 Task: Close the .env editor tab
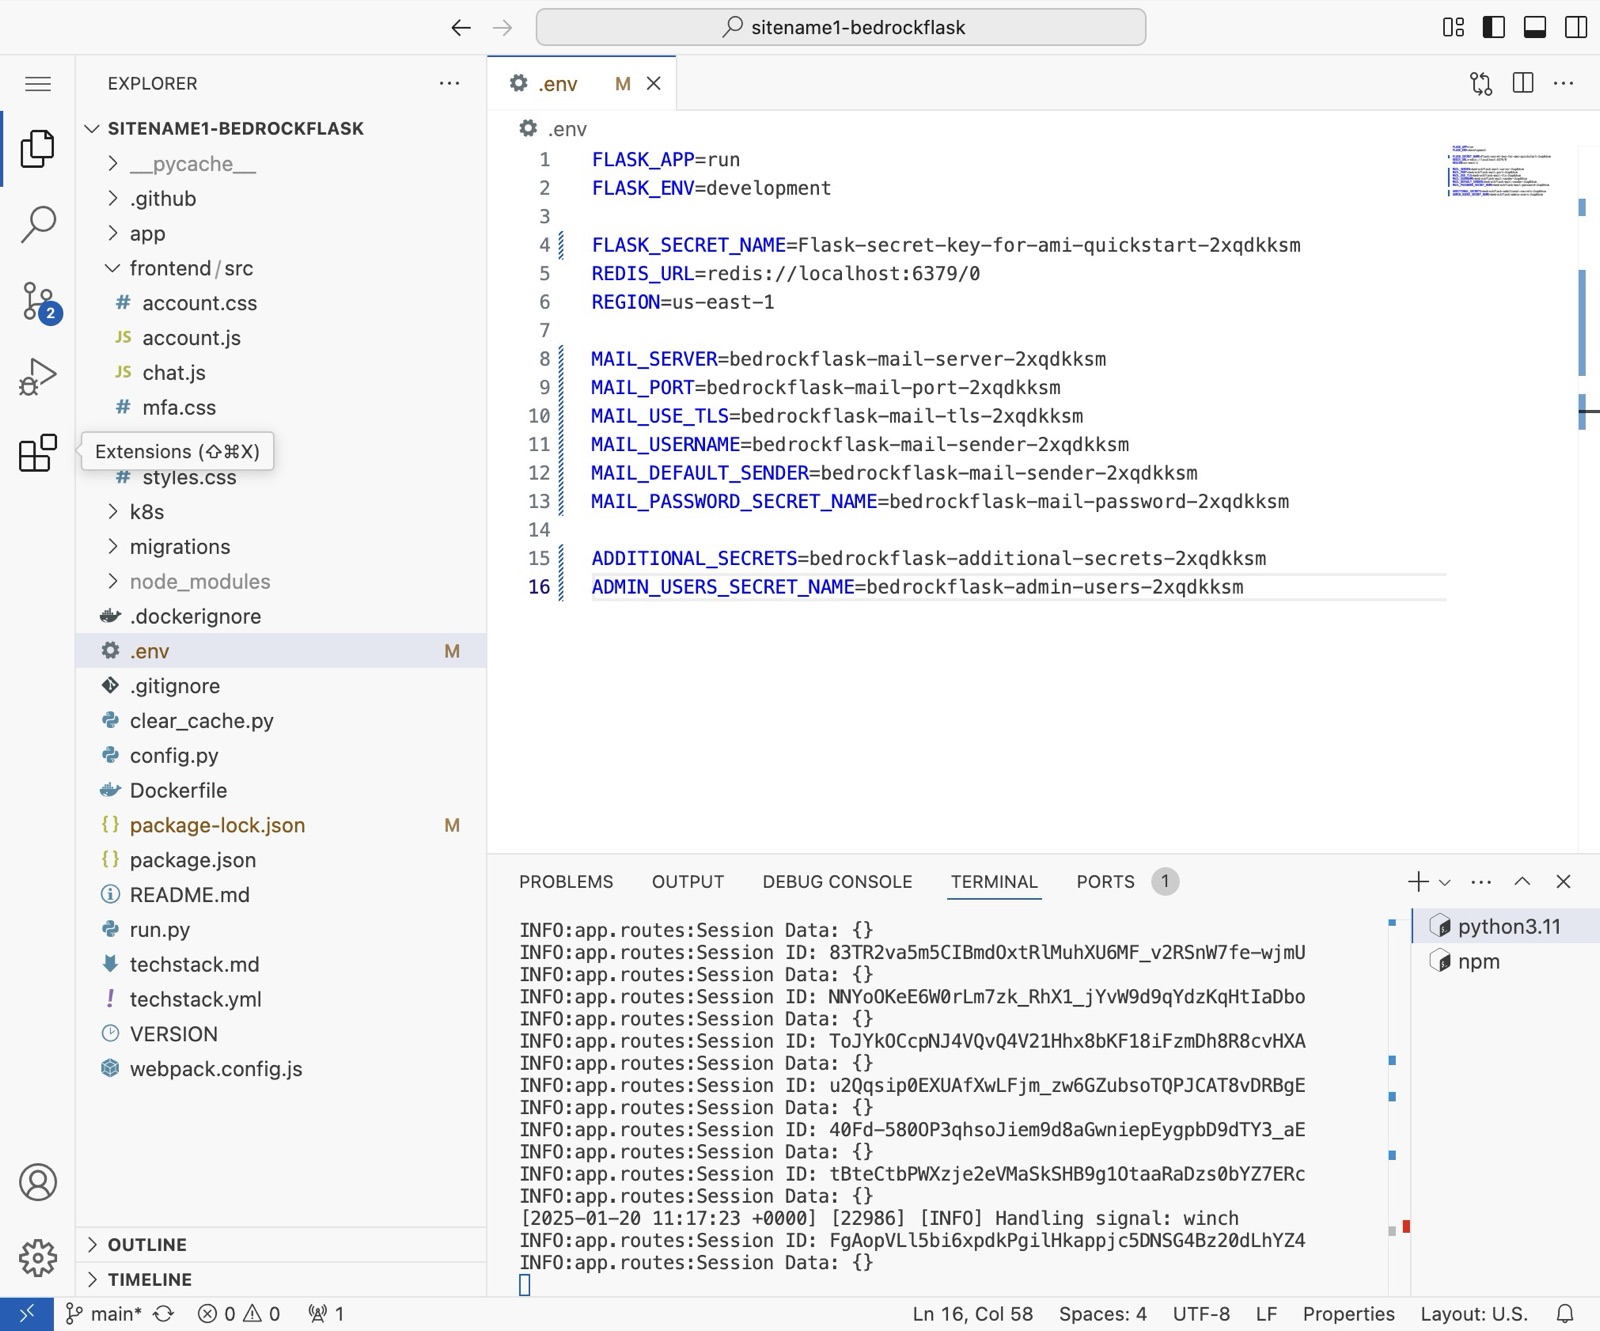click(654, 84)
